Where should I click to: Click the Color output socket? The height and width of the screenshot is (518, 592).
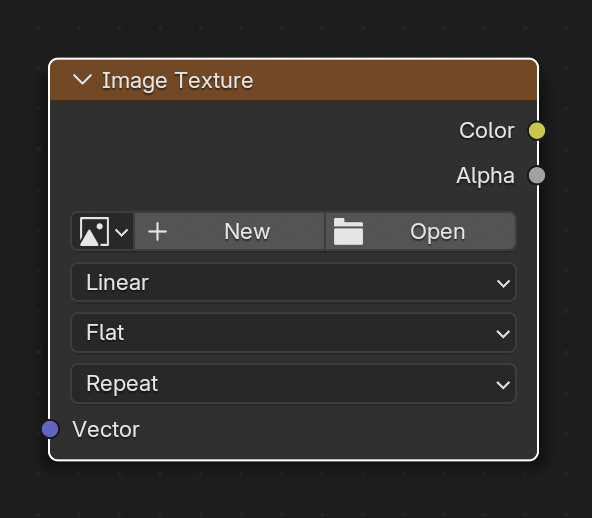point(536,131)
